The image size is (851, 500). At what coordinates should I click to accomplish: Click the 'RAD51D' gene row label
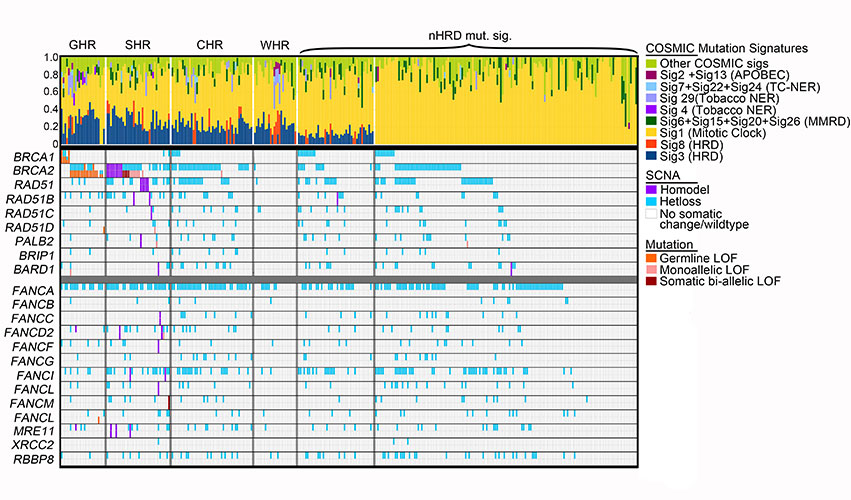30,227
